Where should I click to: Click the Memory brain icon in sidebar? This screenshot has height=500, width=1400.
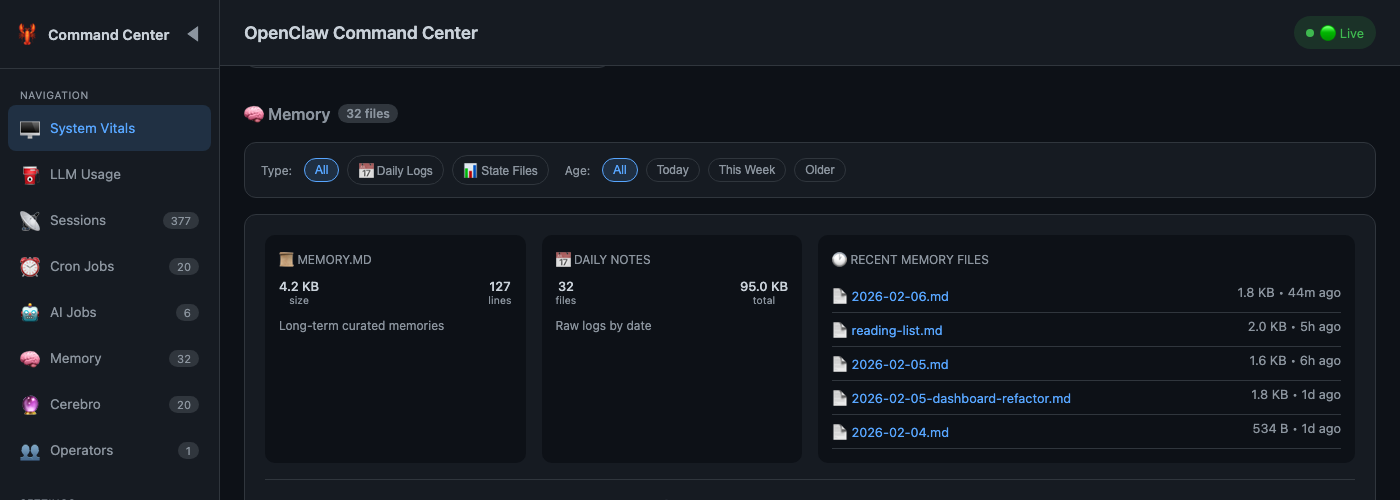pyautogui.click(x=30, y=359)
